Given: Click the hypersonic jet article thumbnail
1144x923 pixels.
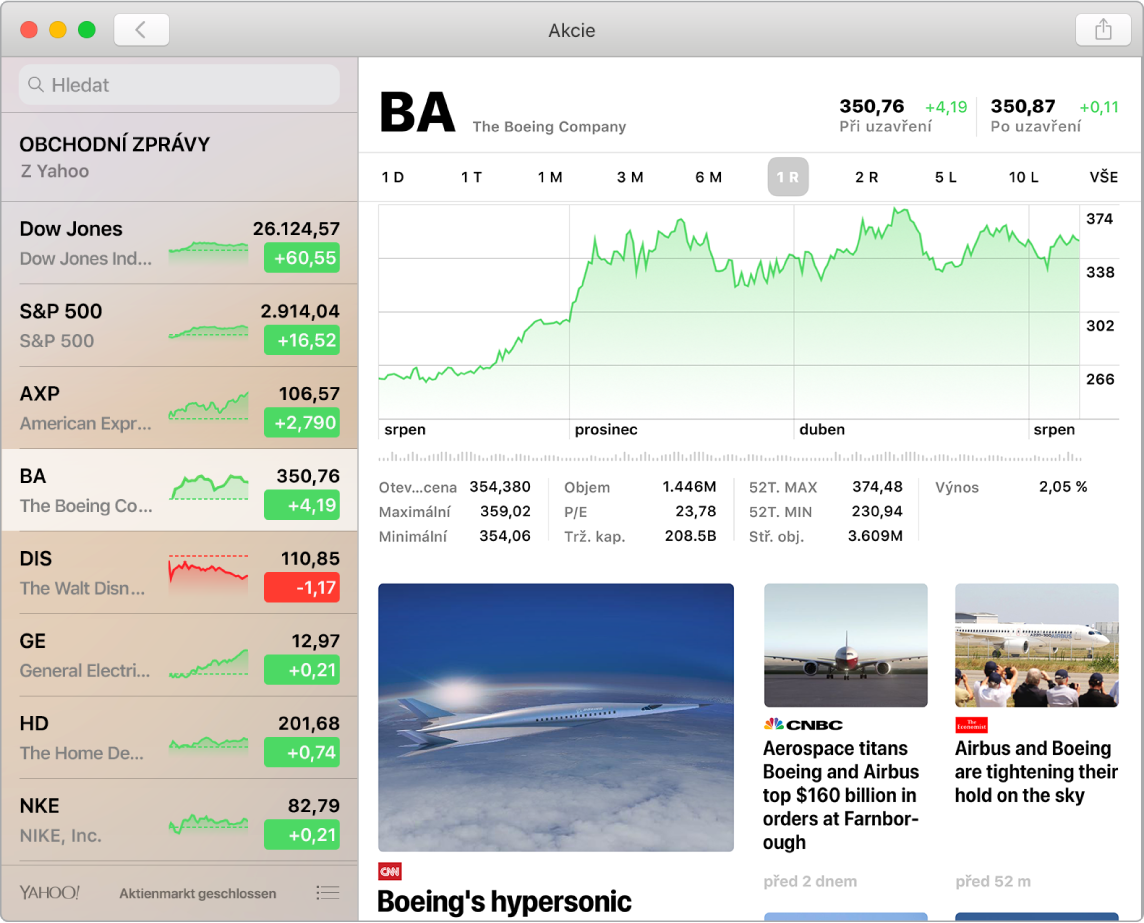Looking at the screenshot, I should pyautogui.click(x=556, y=717).
